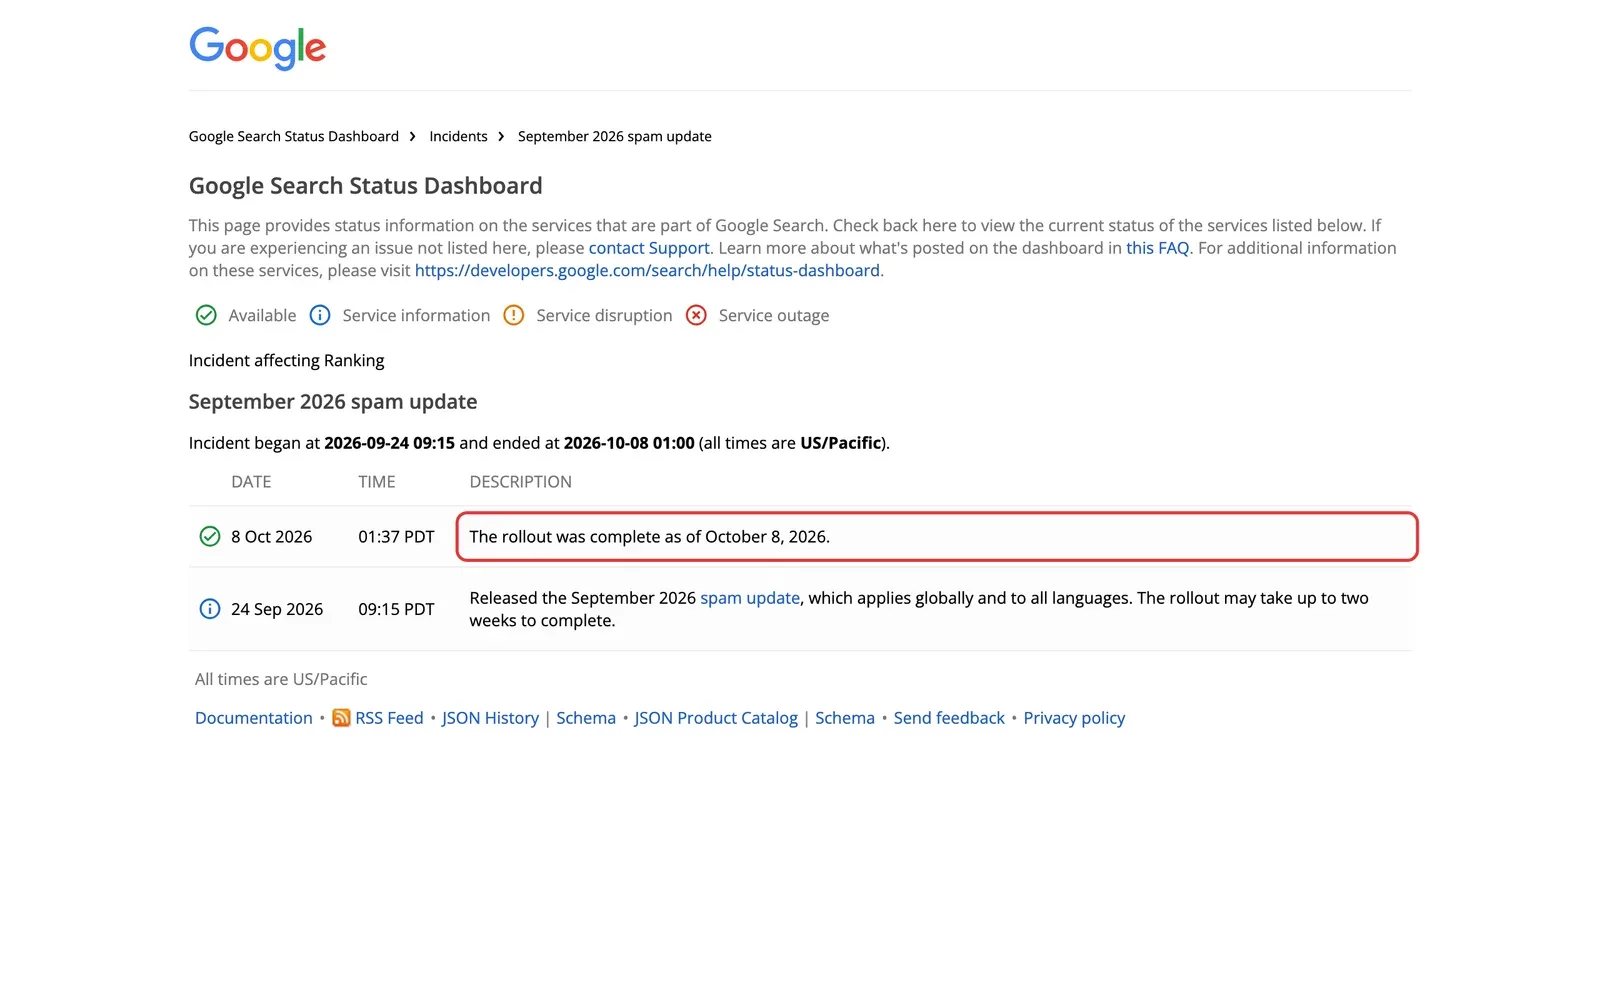Viewport: 1600px width, 1000px height.
Task: Click the orange RSS feed icon
Action: [x=341, y=718]
